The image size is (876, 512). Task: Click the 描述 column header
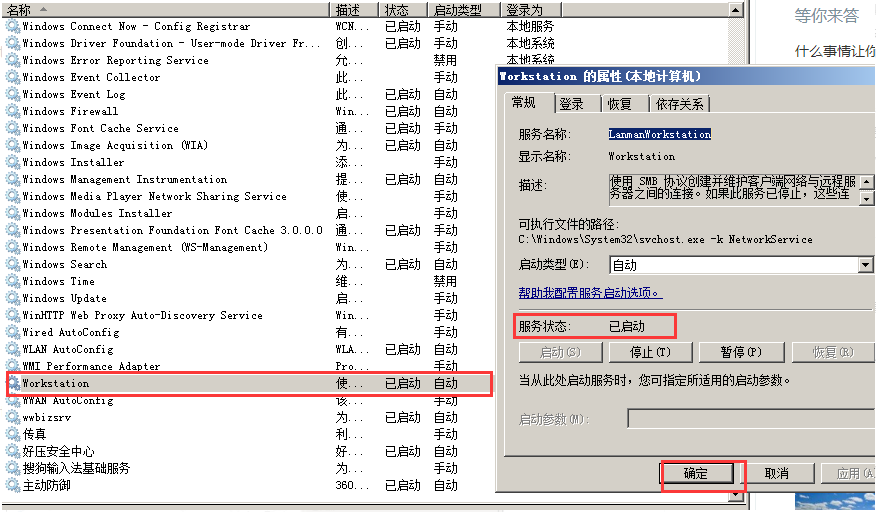pyautogui.click(x=355, y=10)
